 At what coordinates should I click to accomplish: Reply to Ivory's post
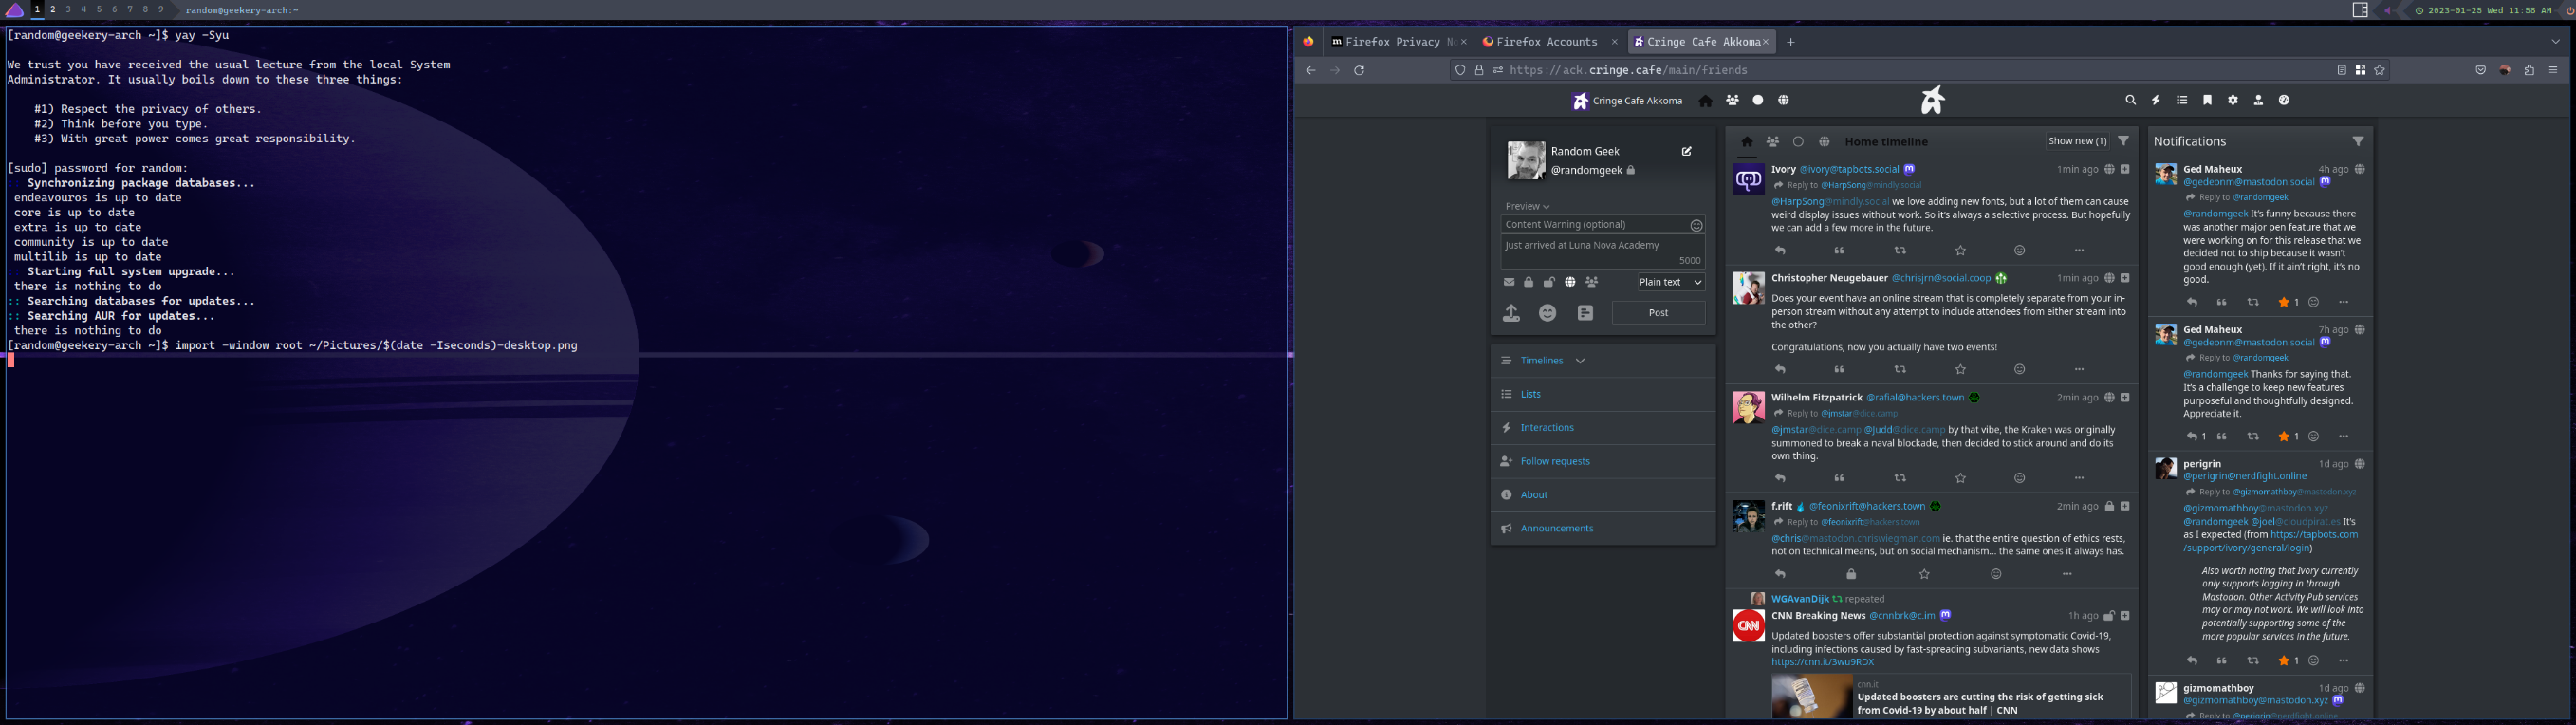[x=1780, y=251]
